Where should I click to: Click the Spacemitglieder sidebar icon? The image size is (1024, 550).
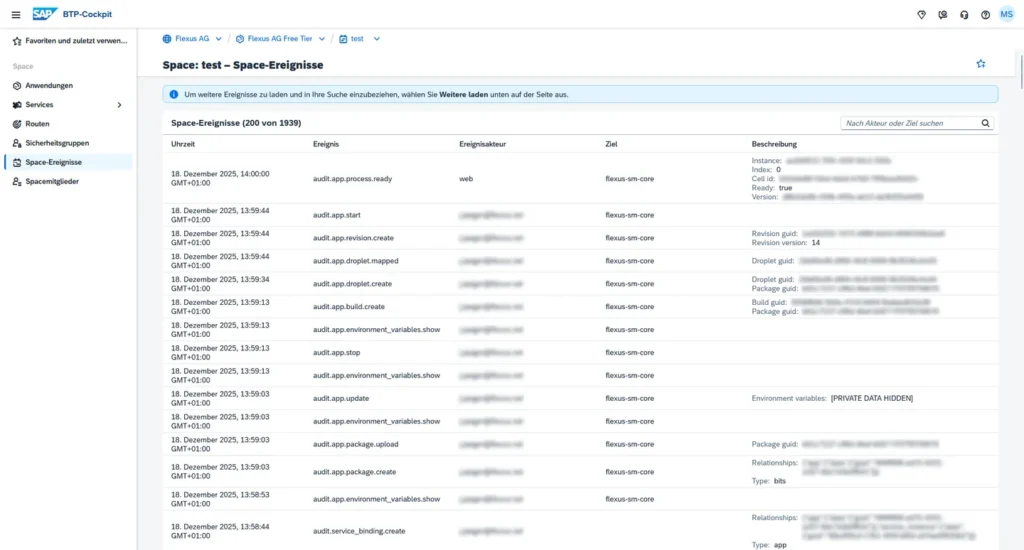click(x=17, y=182)
